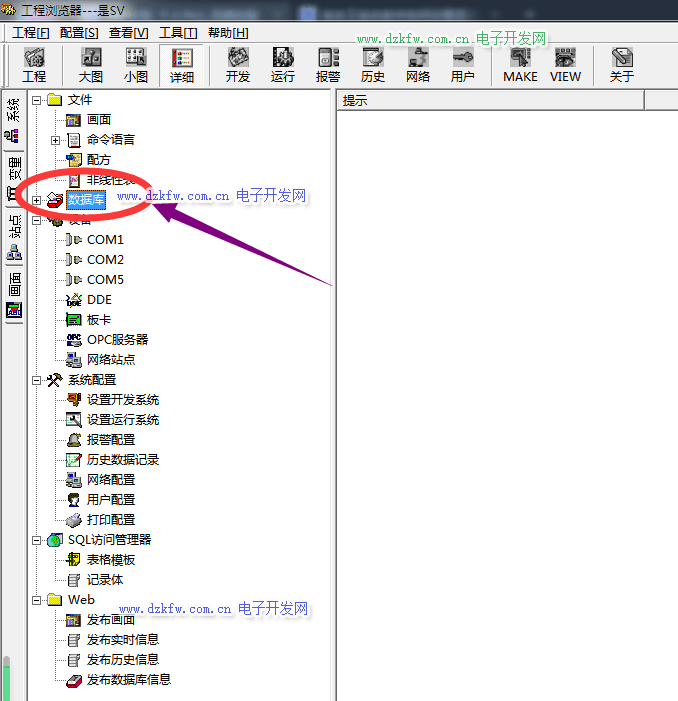Open the 配置[S] menu
The width and height of the screenshot is (678, 701).
click(x=79, y=32)
